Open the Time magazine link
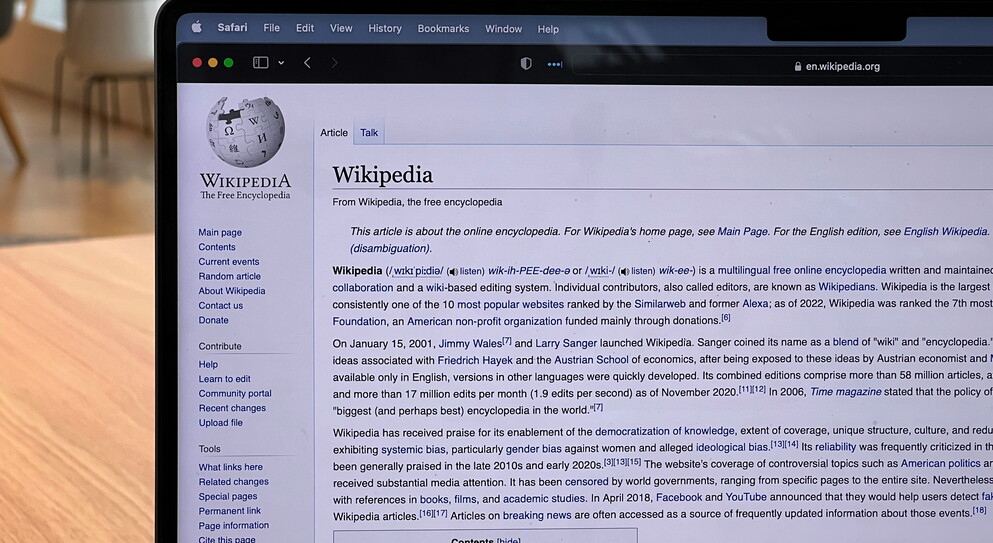The width and height of the screenshot is (993, 543). point(845,392)
